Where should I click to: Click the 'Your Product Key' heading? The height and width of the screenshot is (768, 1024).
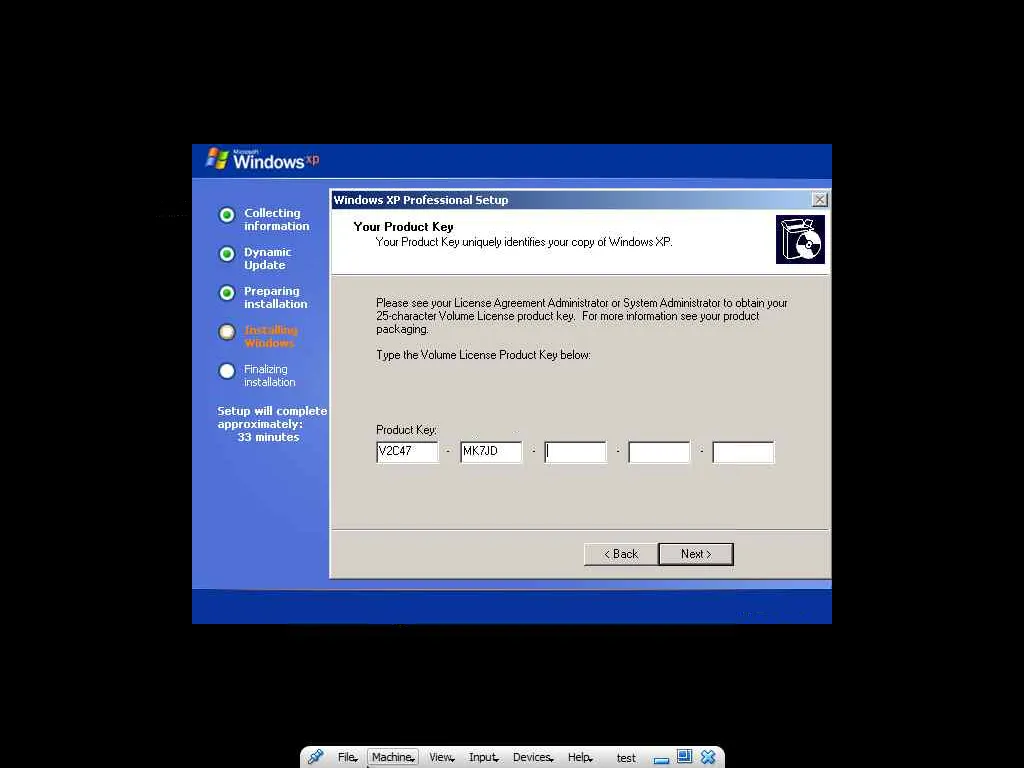coord(403,227)
